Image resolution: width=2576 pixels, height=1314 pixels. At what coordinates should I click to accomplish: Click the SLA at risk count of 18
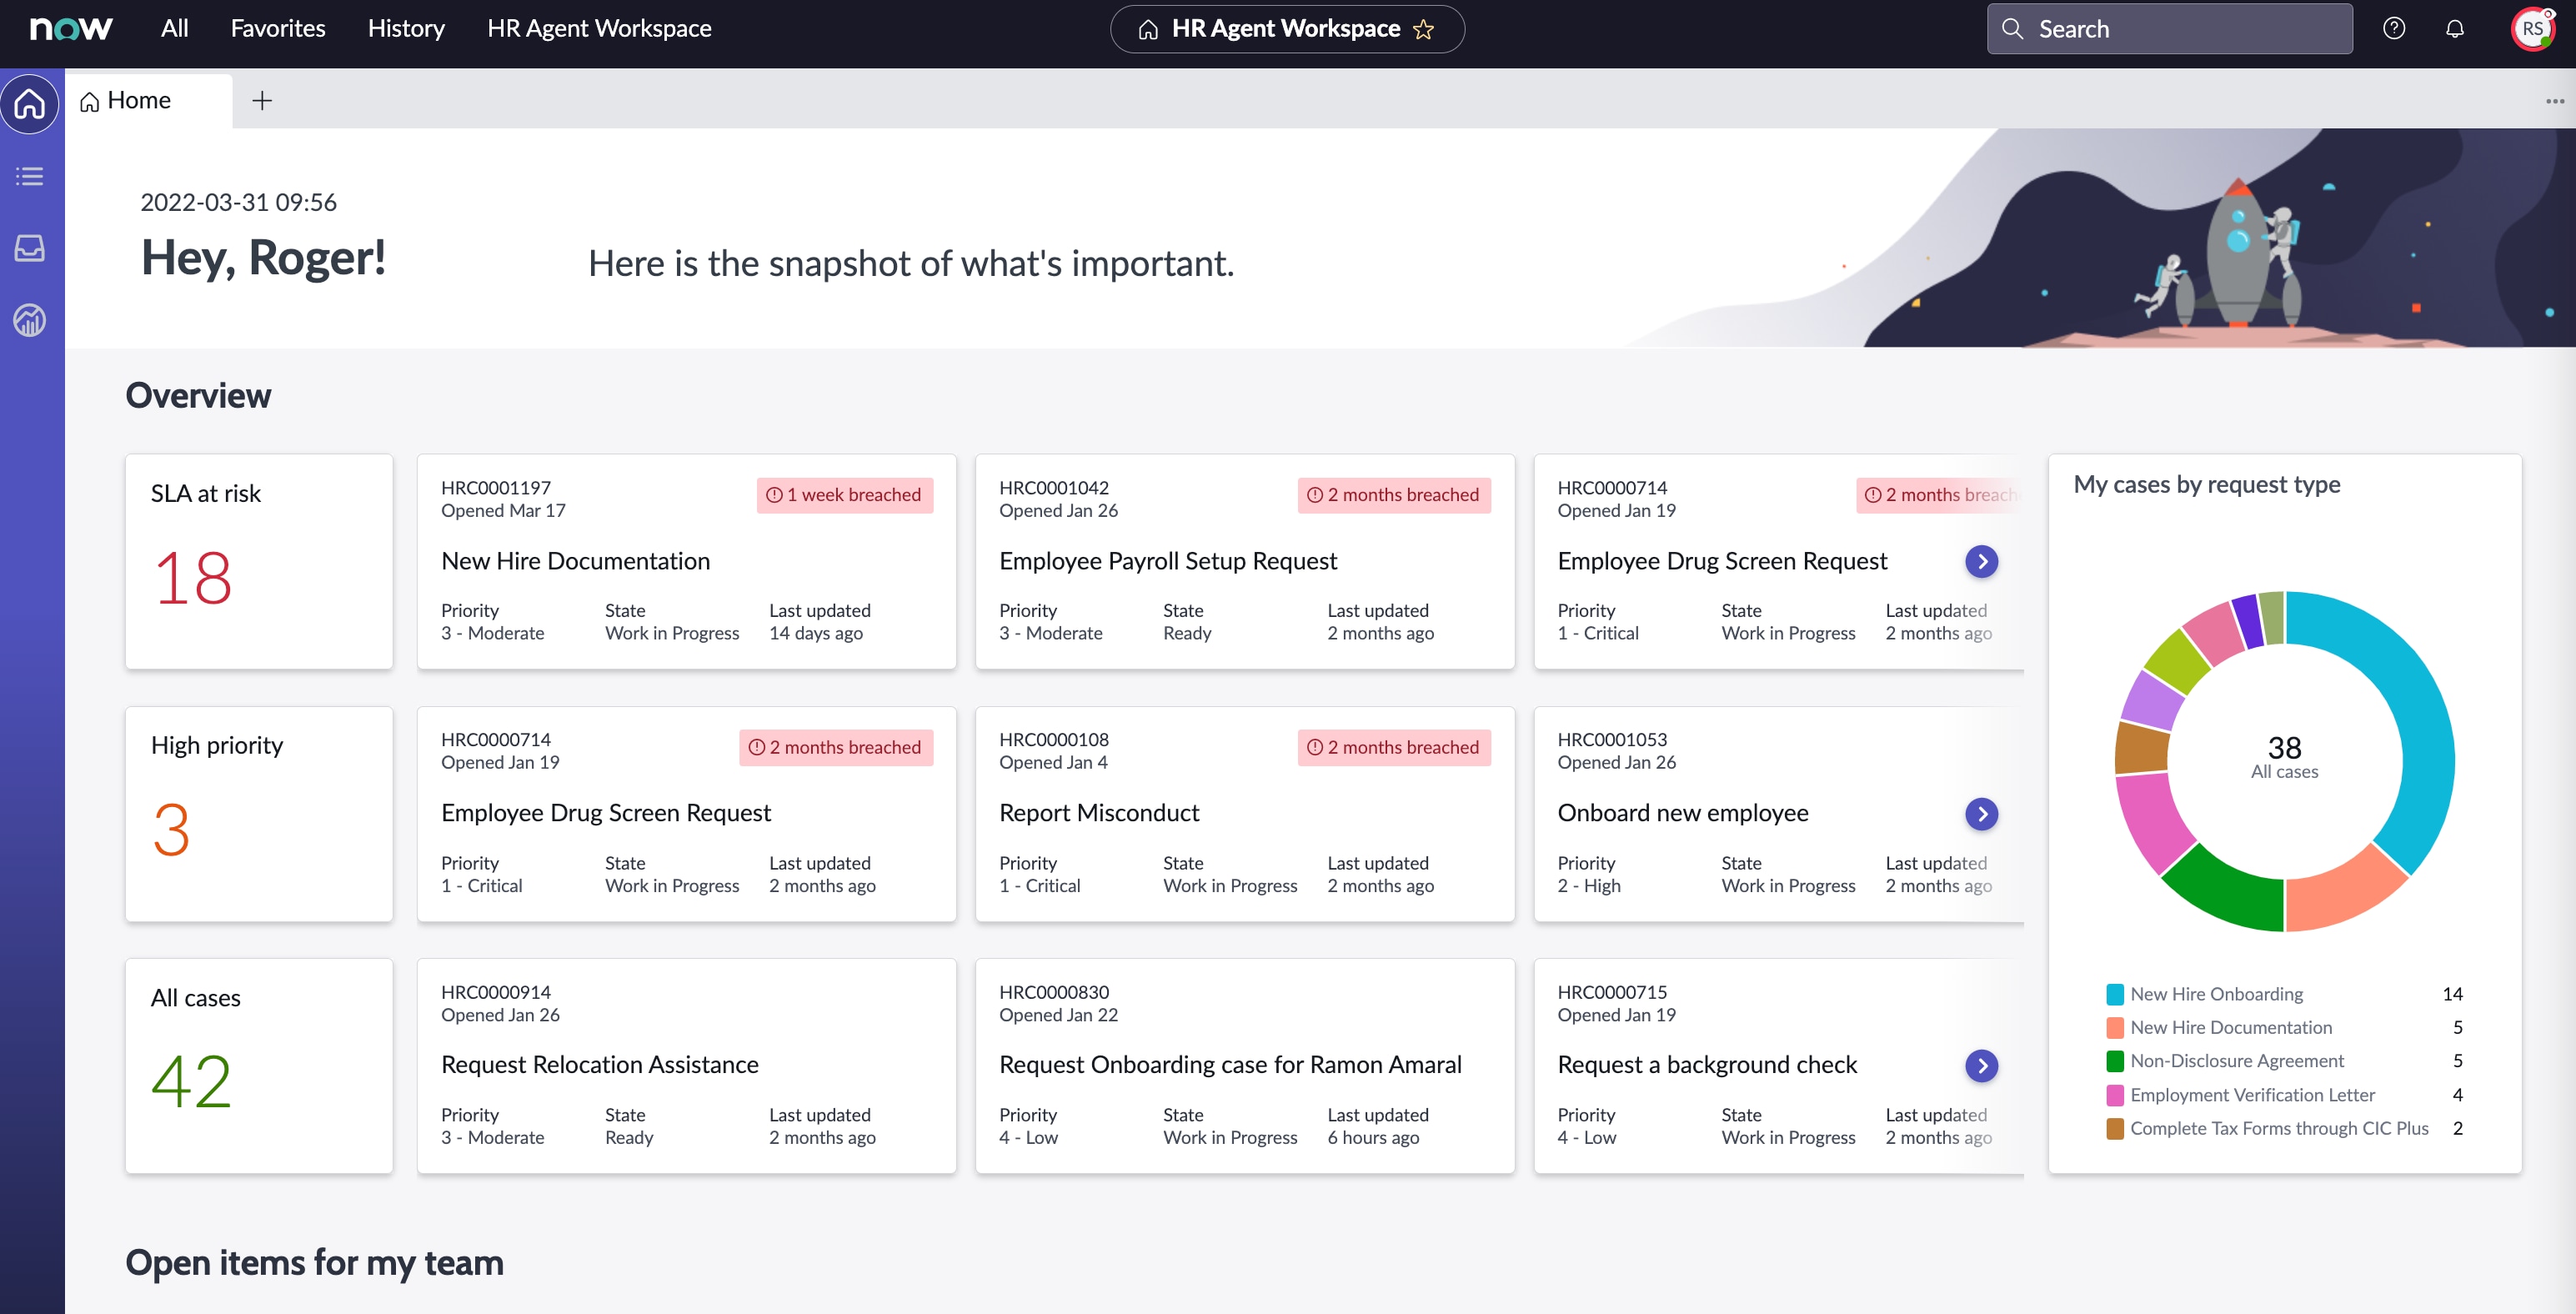pyautogui.click(x=193, y=578)
